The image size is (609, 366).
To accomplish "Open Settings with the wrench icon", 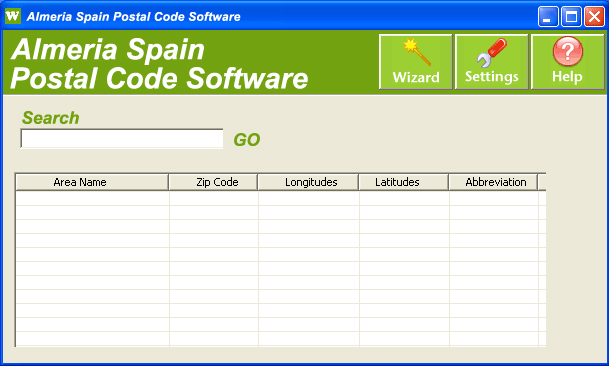I will click(492, 62).
